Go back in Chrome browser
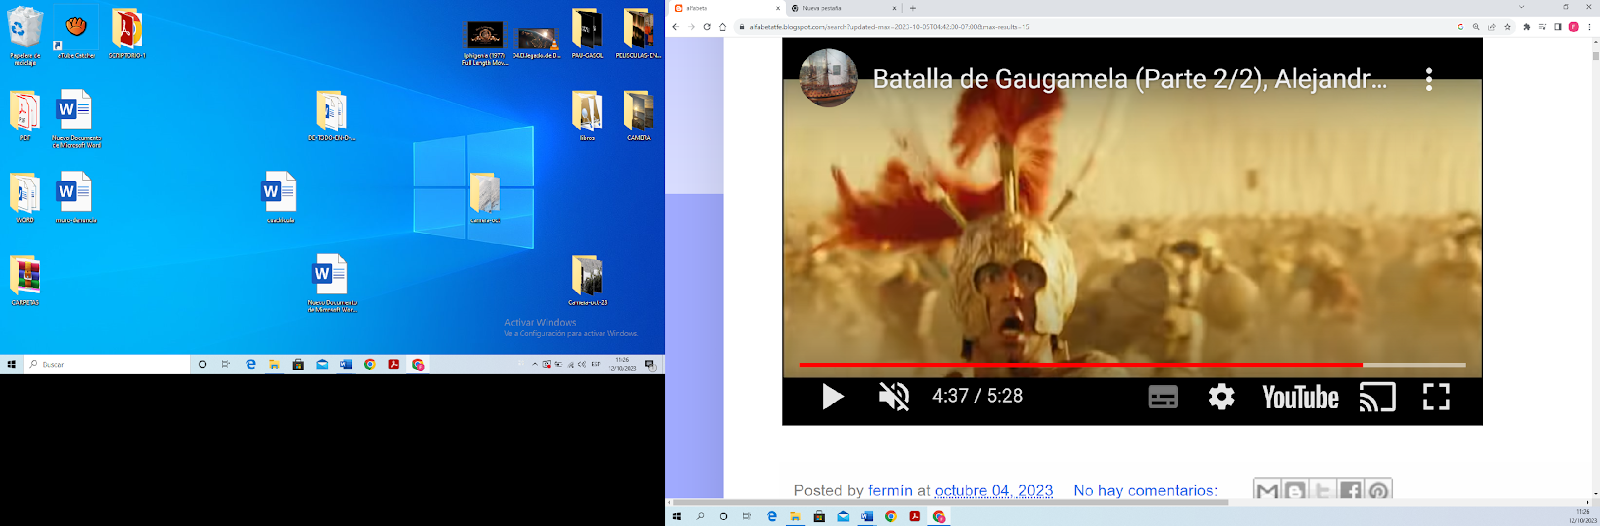This screenshot has width=1600, height=526. click(x=676, y=27)
